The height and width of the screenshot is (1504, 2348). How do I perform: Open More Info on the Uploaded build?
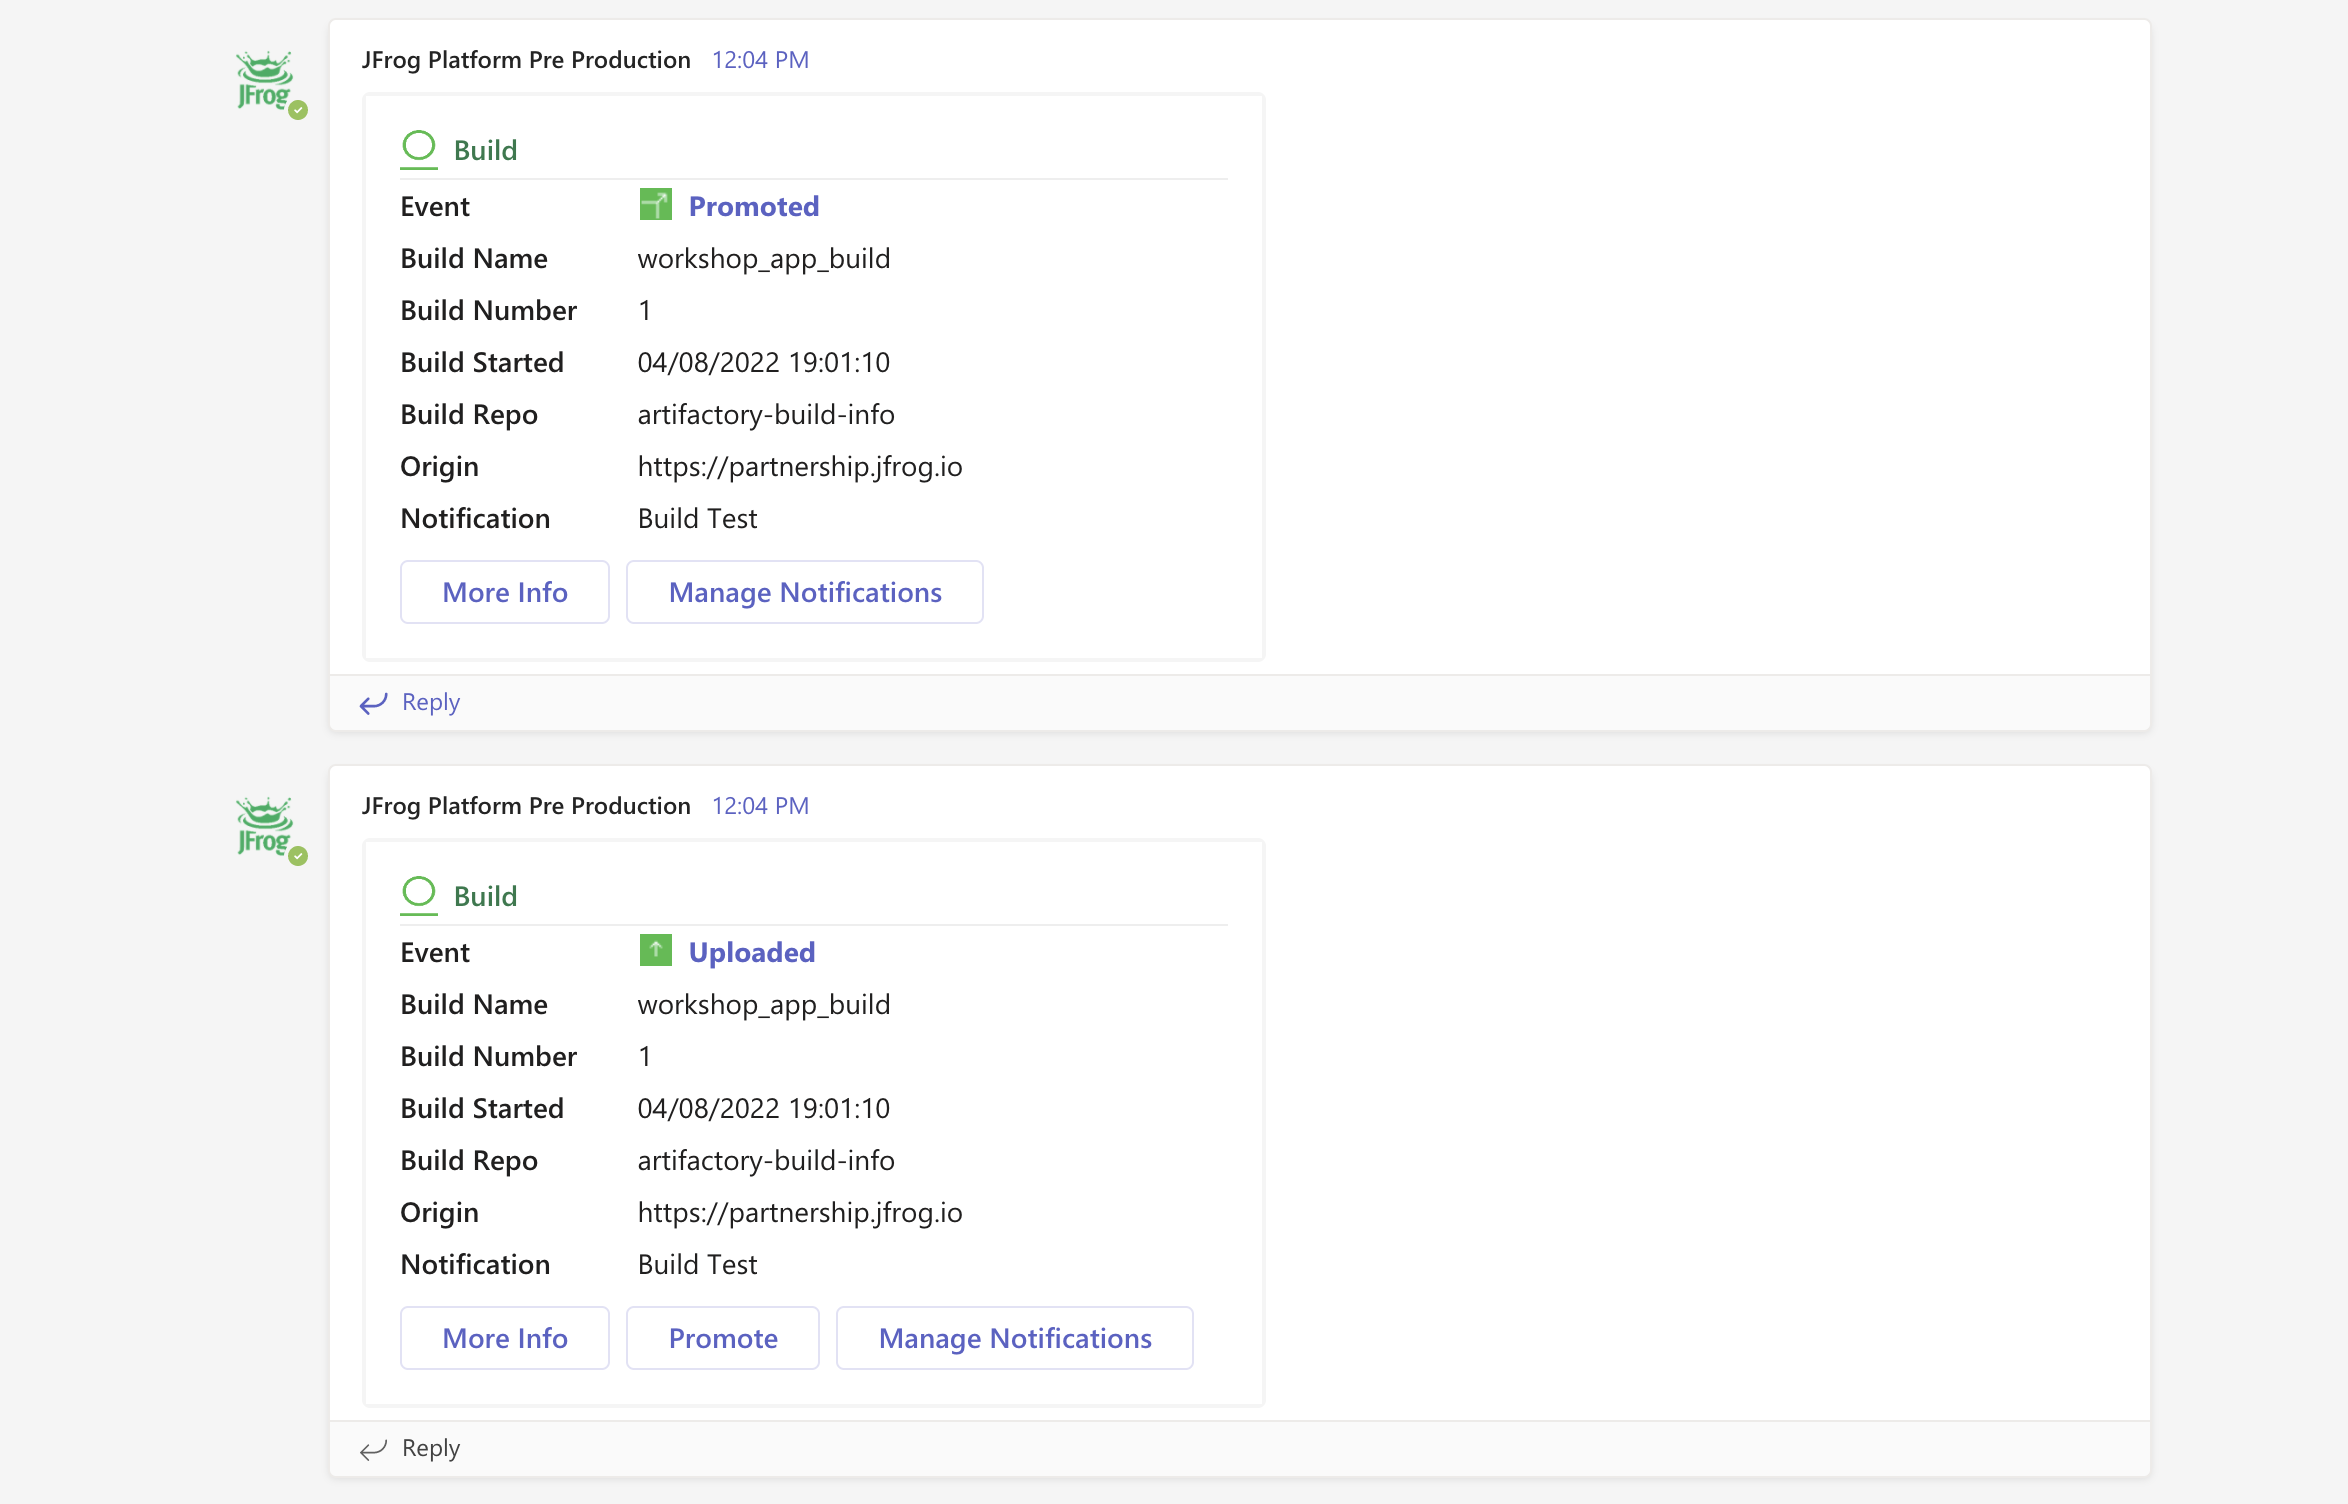tap(505, 1338)
